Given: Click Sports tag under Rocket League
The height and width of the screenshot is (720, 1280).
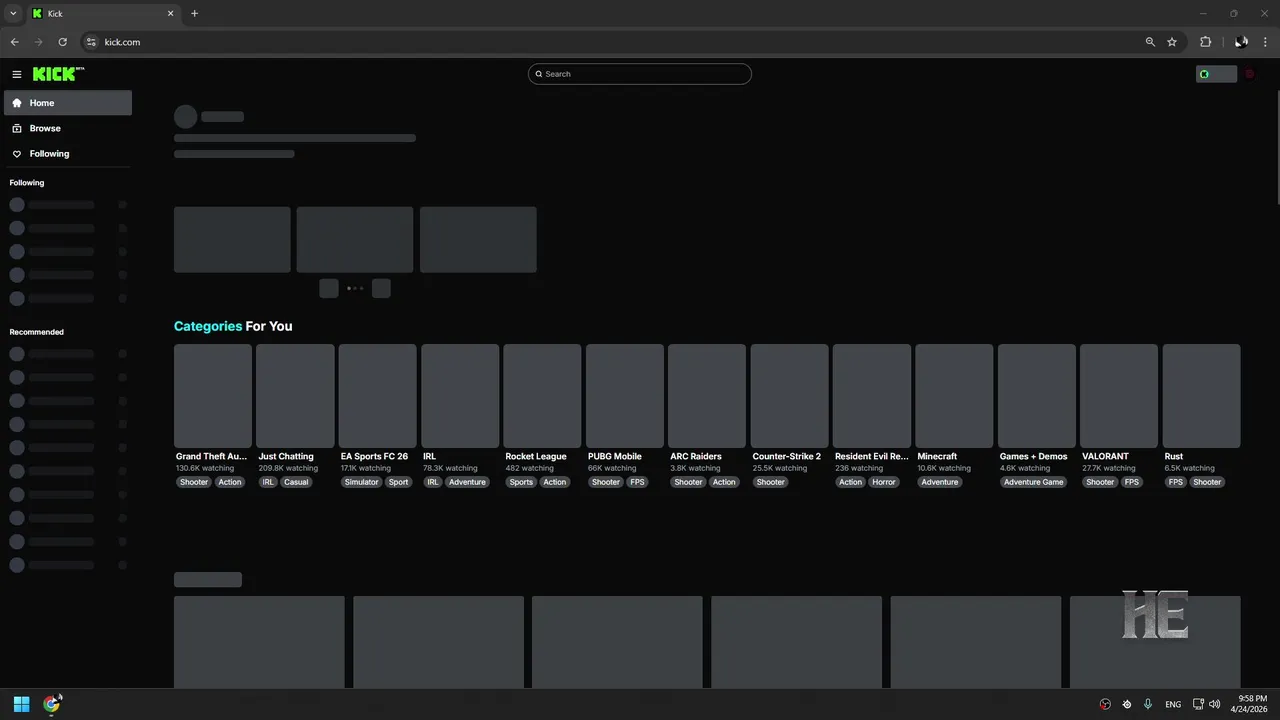Looking at the screenshot, I should point(521,482).
